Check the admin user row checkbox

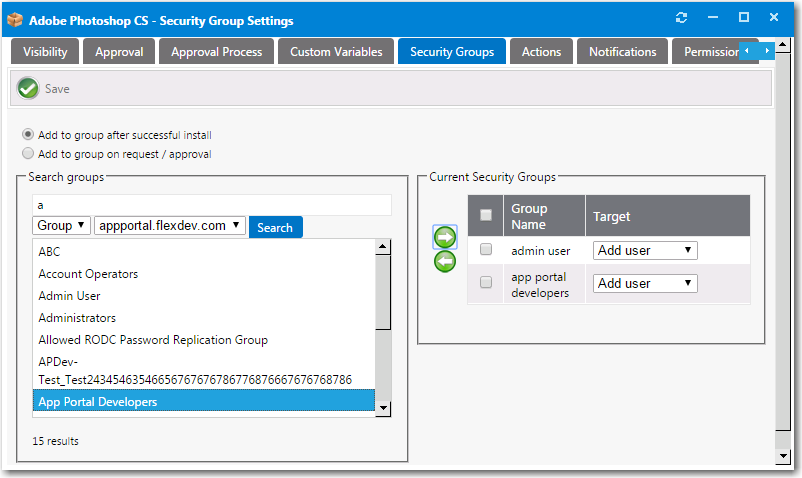[486, 250]
